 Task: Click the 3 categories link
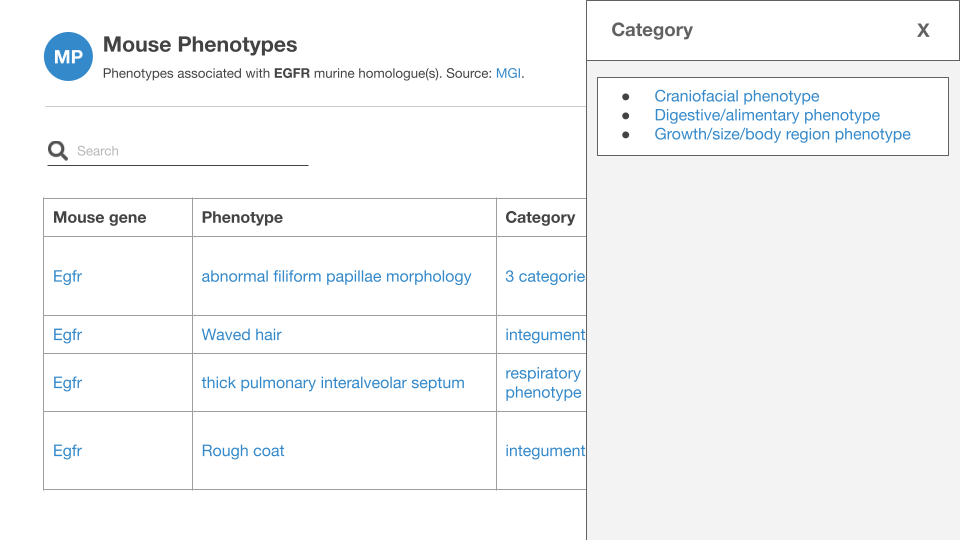click(545, 277)
